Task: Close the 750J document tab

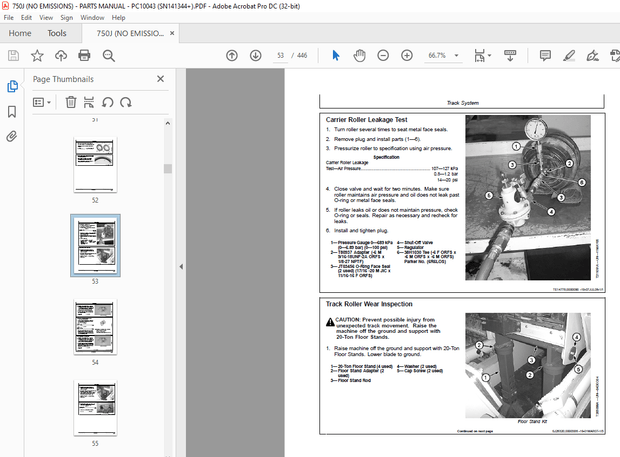Action: pyautogui.click(x=172, y=33)
